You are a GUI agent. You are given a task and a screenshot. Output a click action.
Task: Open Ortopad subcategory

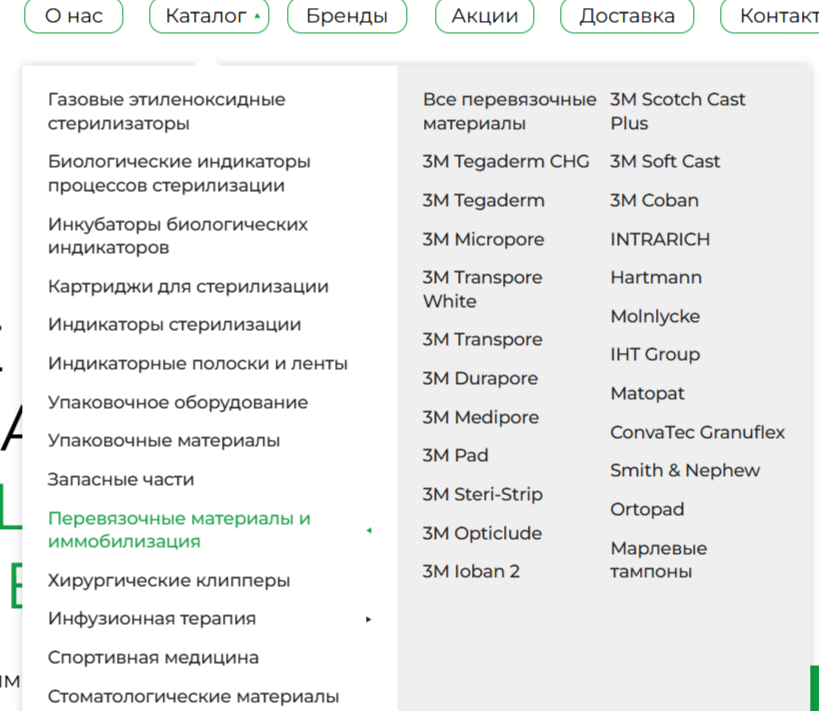click(647, 509)
